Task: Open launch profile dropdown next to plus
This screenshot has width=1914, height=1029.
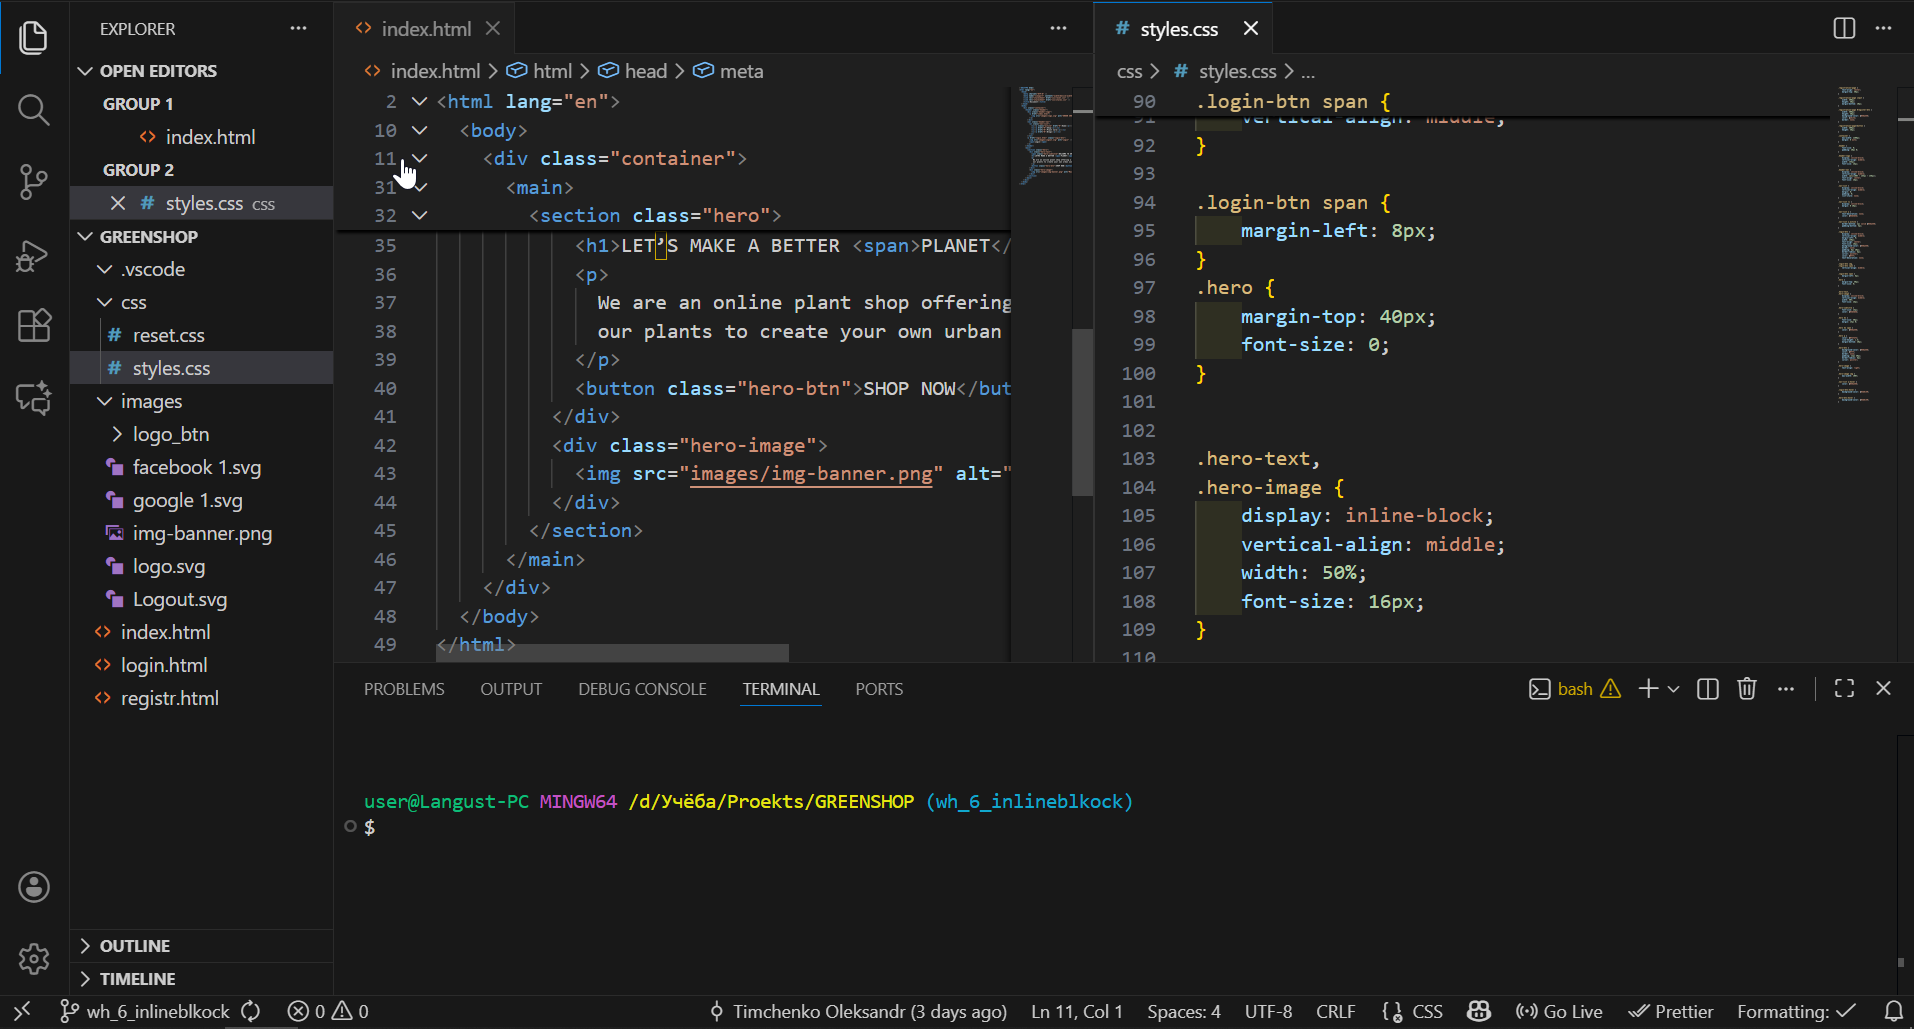Action: coord(1673,689)
